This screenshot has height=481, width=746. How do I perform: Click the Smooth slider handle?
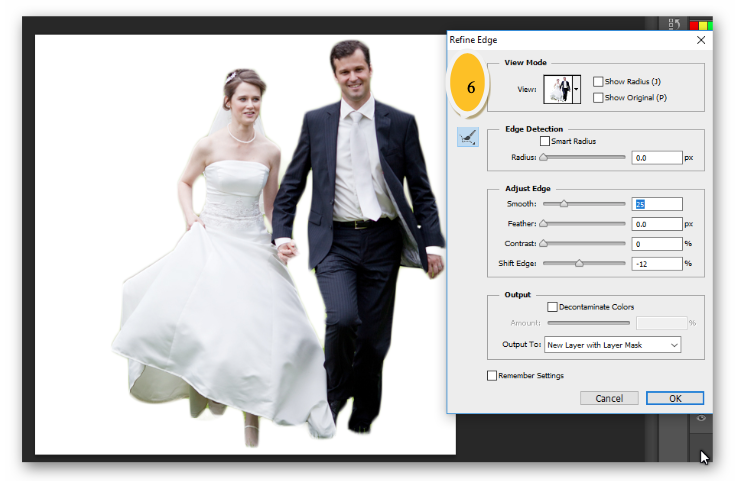pyautogui.click(x=563, y=204)
